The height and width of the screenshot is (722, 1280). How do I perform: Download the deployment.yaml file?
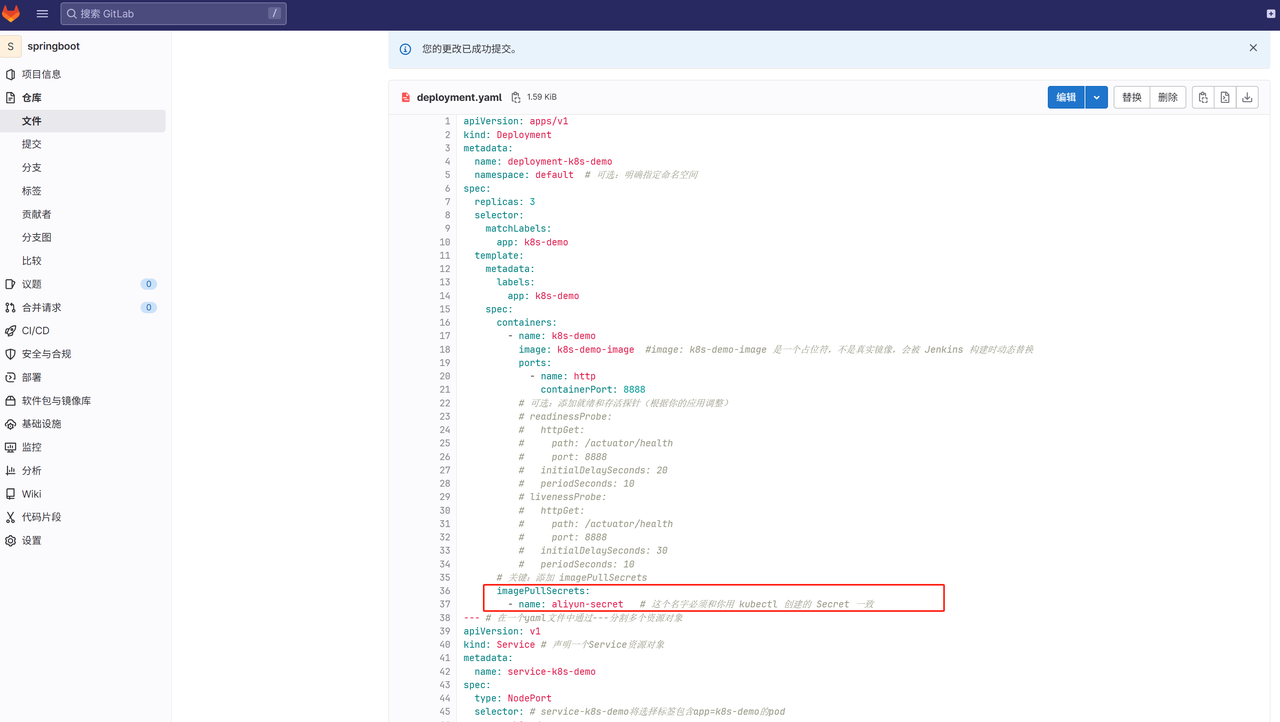1247,97
